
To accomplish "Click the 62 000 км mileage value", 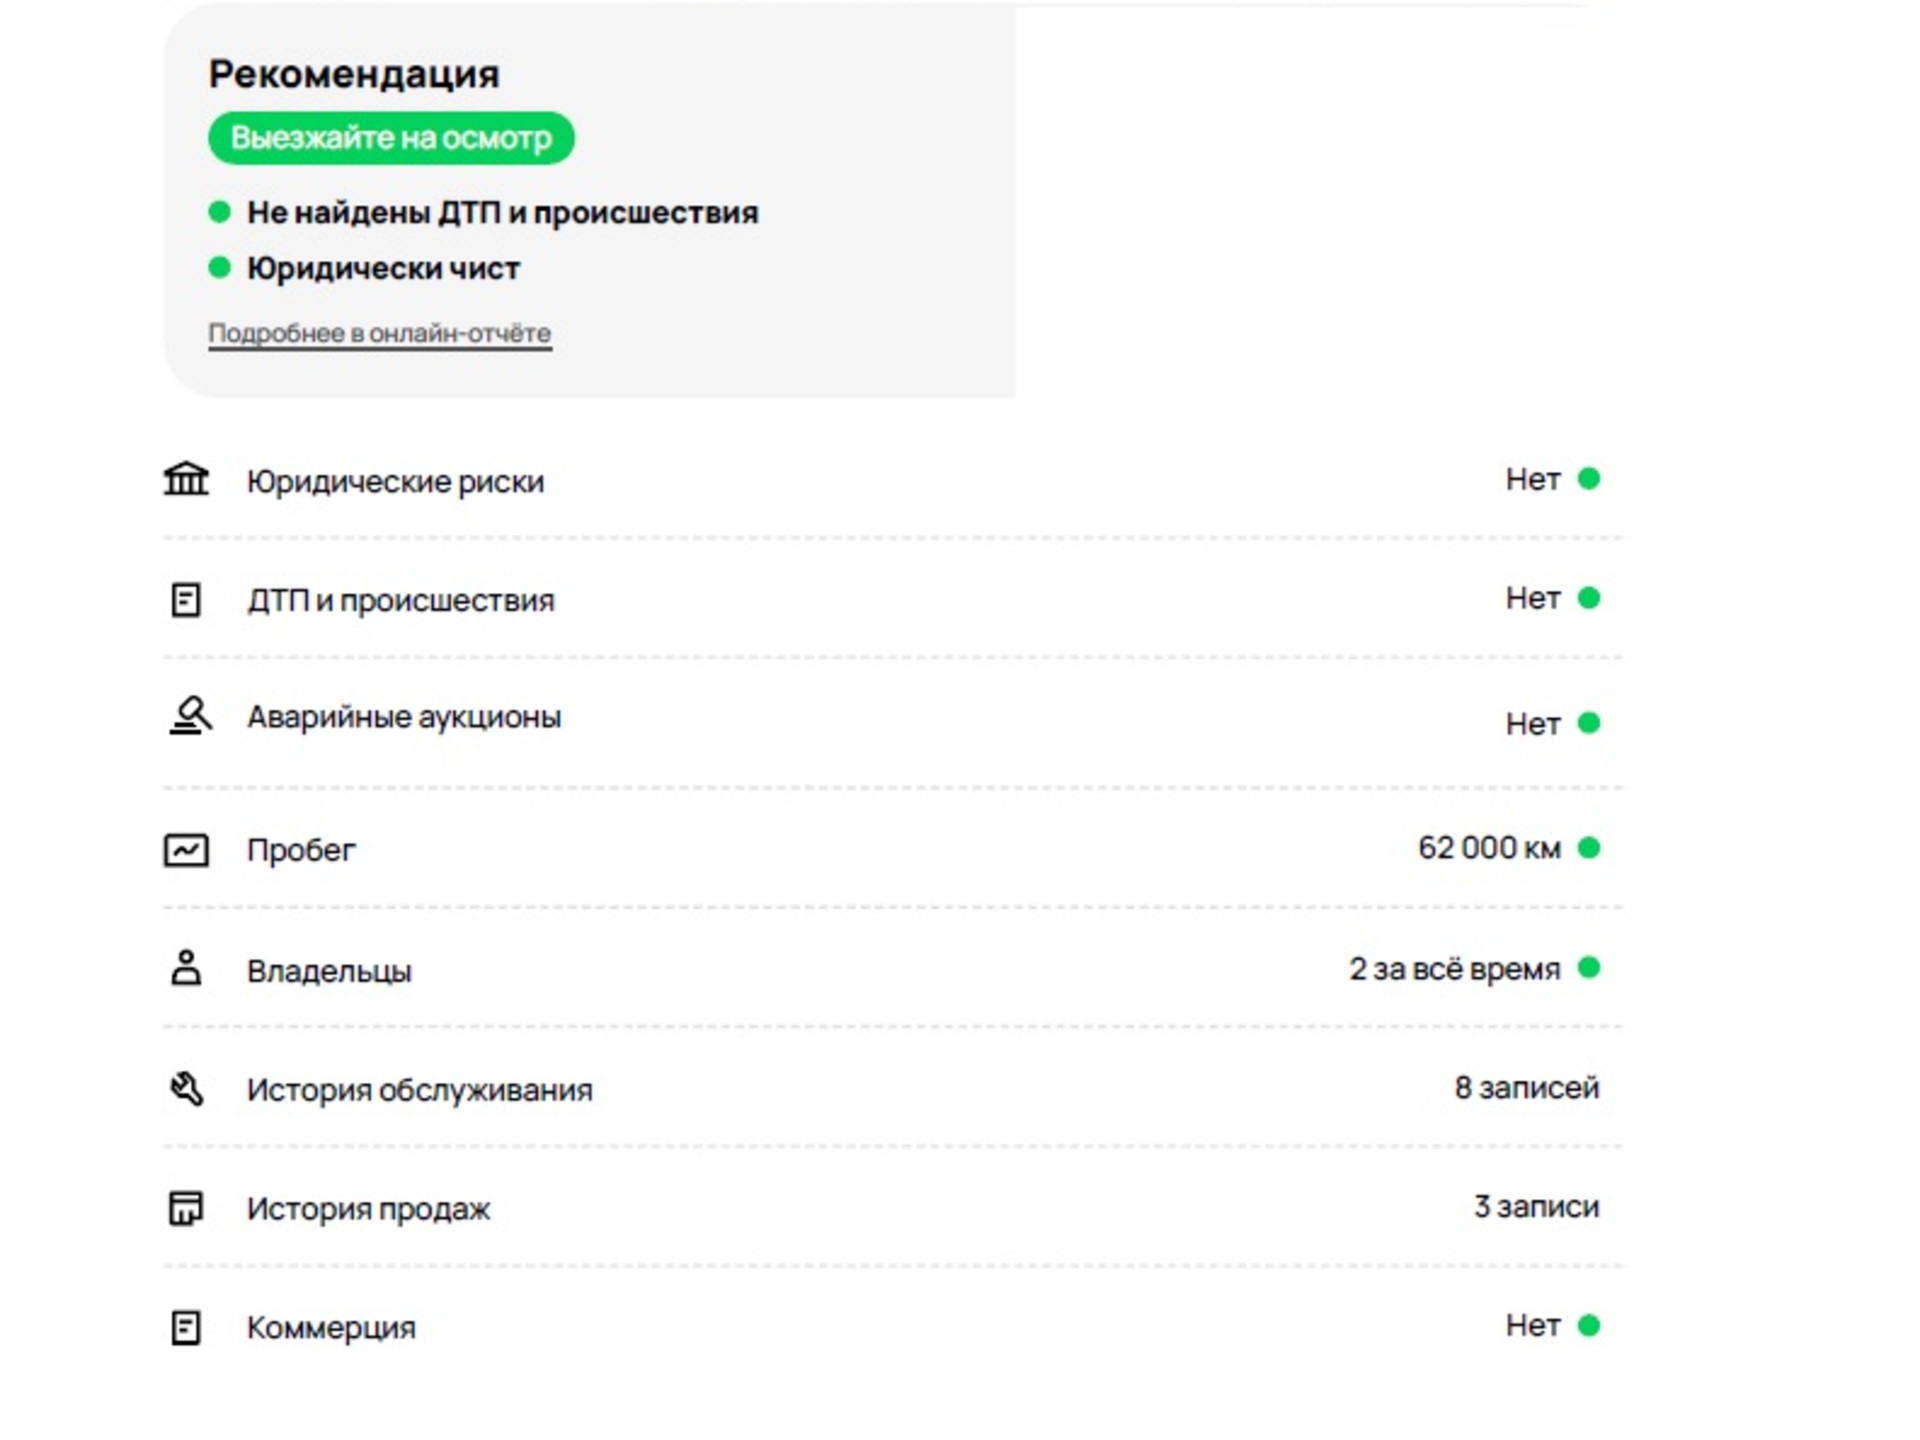I will 1489,848.
